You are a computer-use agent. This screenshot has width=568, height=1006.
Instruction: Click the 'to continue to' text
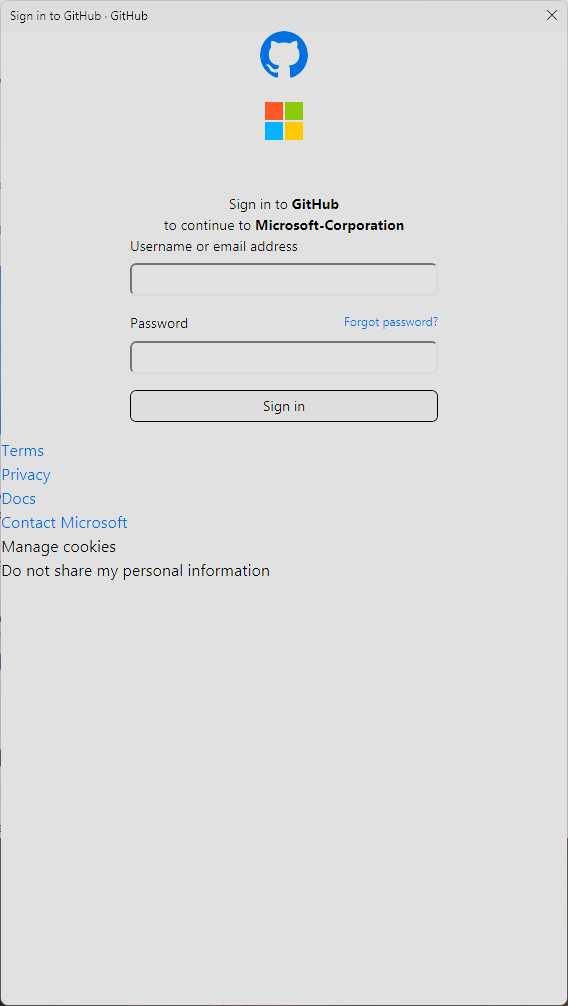click(207, 225)
